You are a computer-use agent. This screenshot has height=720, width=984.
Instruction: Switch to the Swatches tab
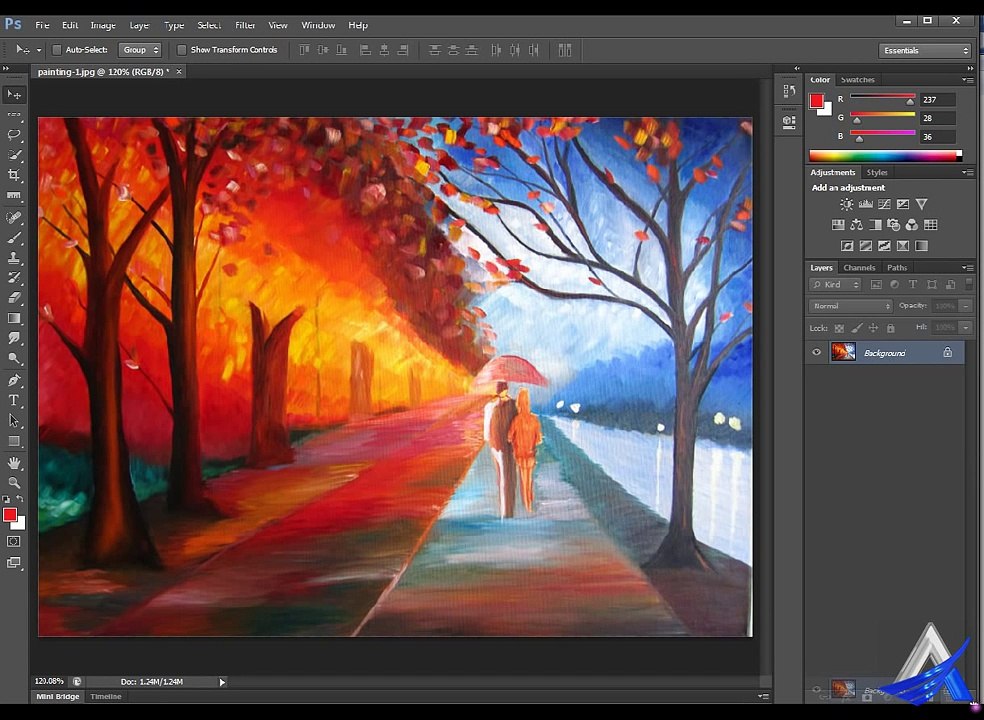pyautogui.click(x=857, y=80)
